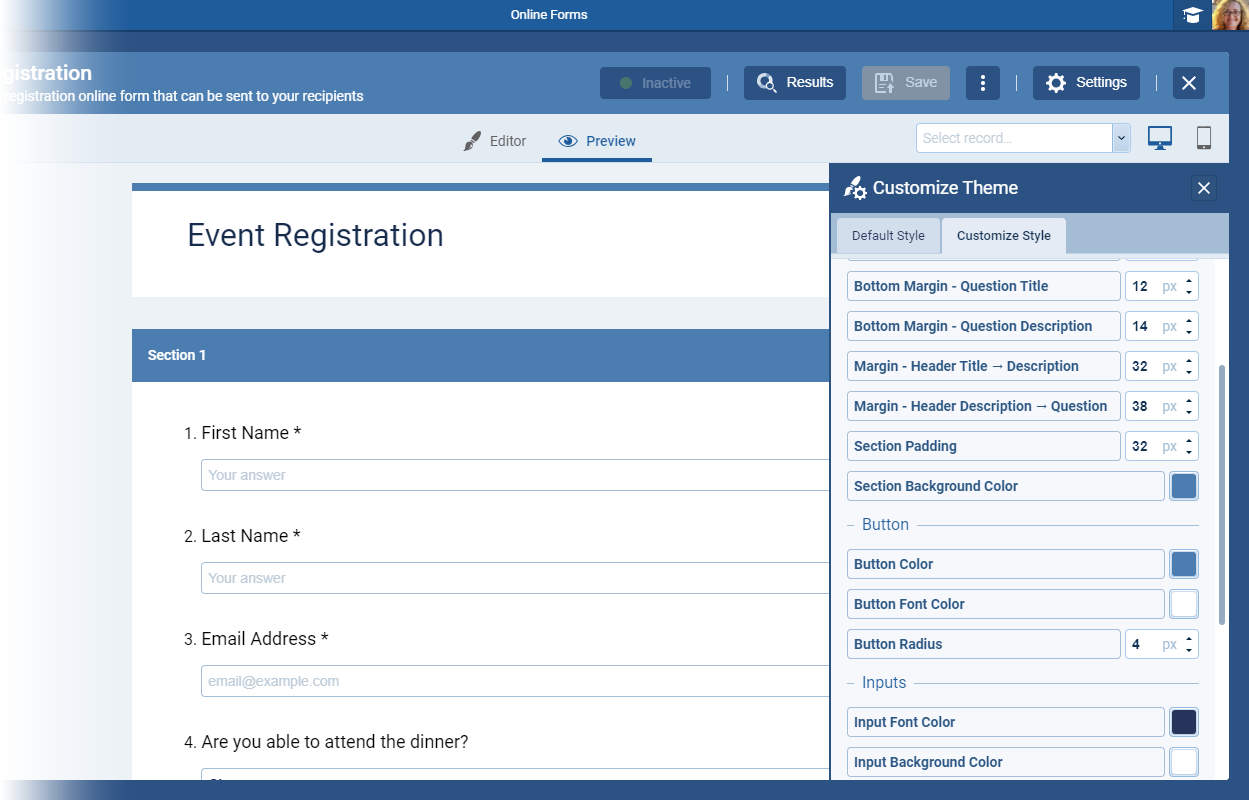The height and width of the screenshot is (800, 1249).
Task: Open the Customize Style tab
Action: pyautogui.click(x=1003, y=236)
